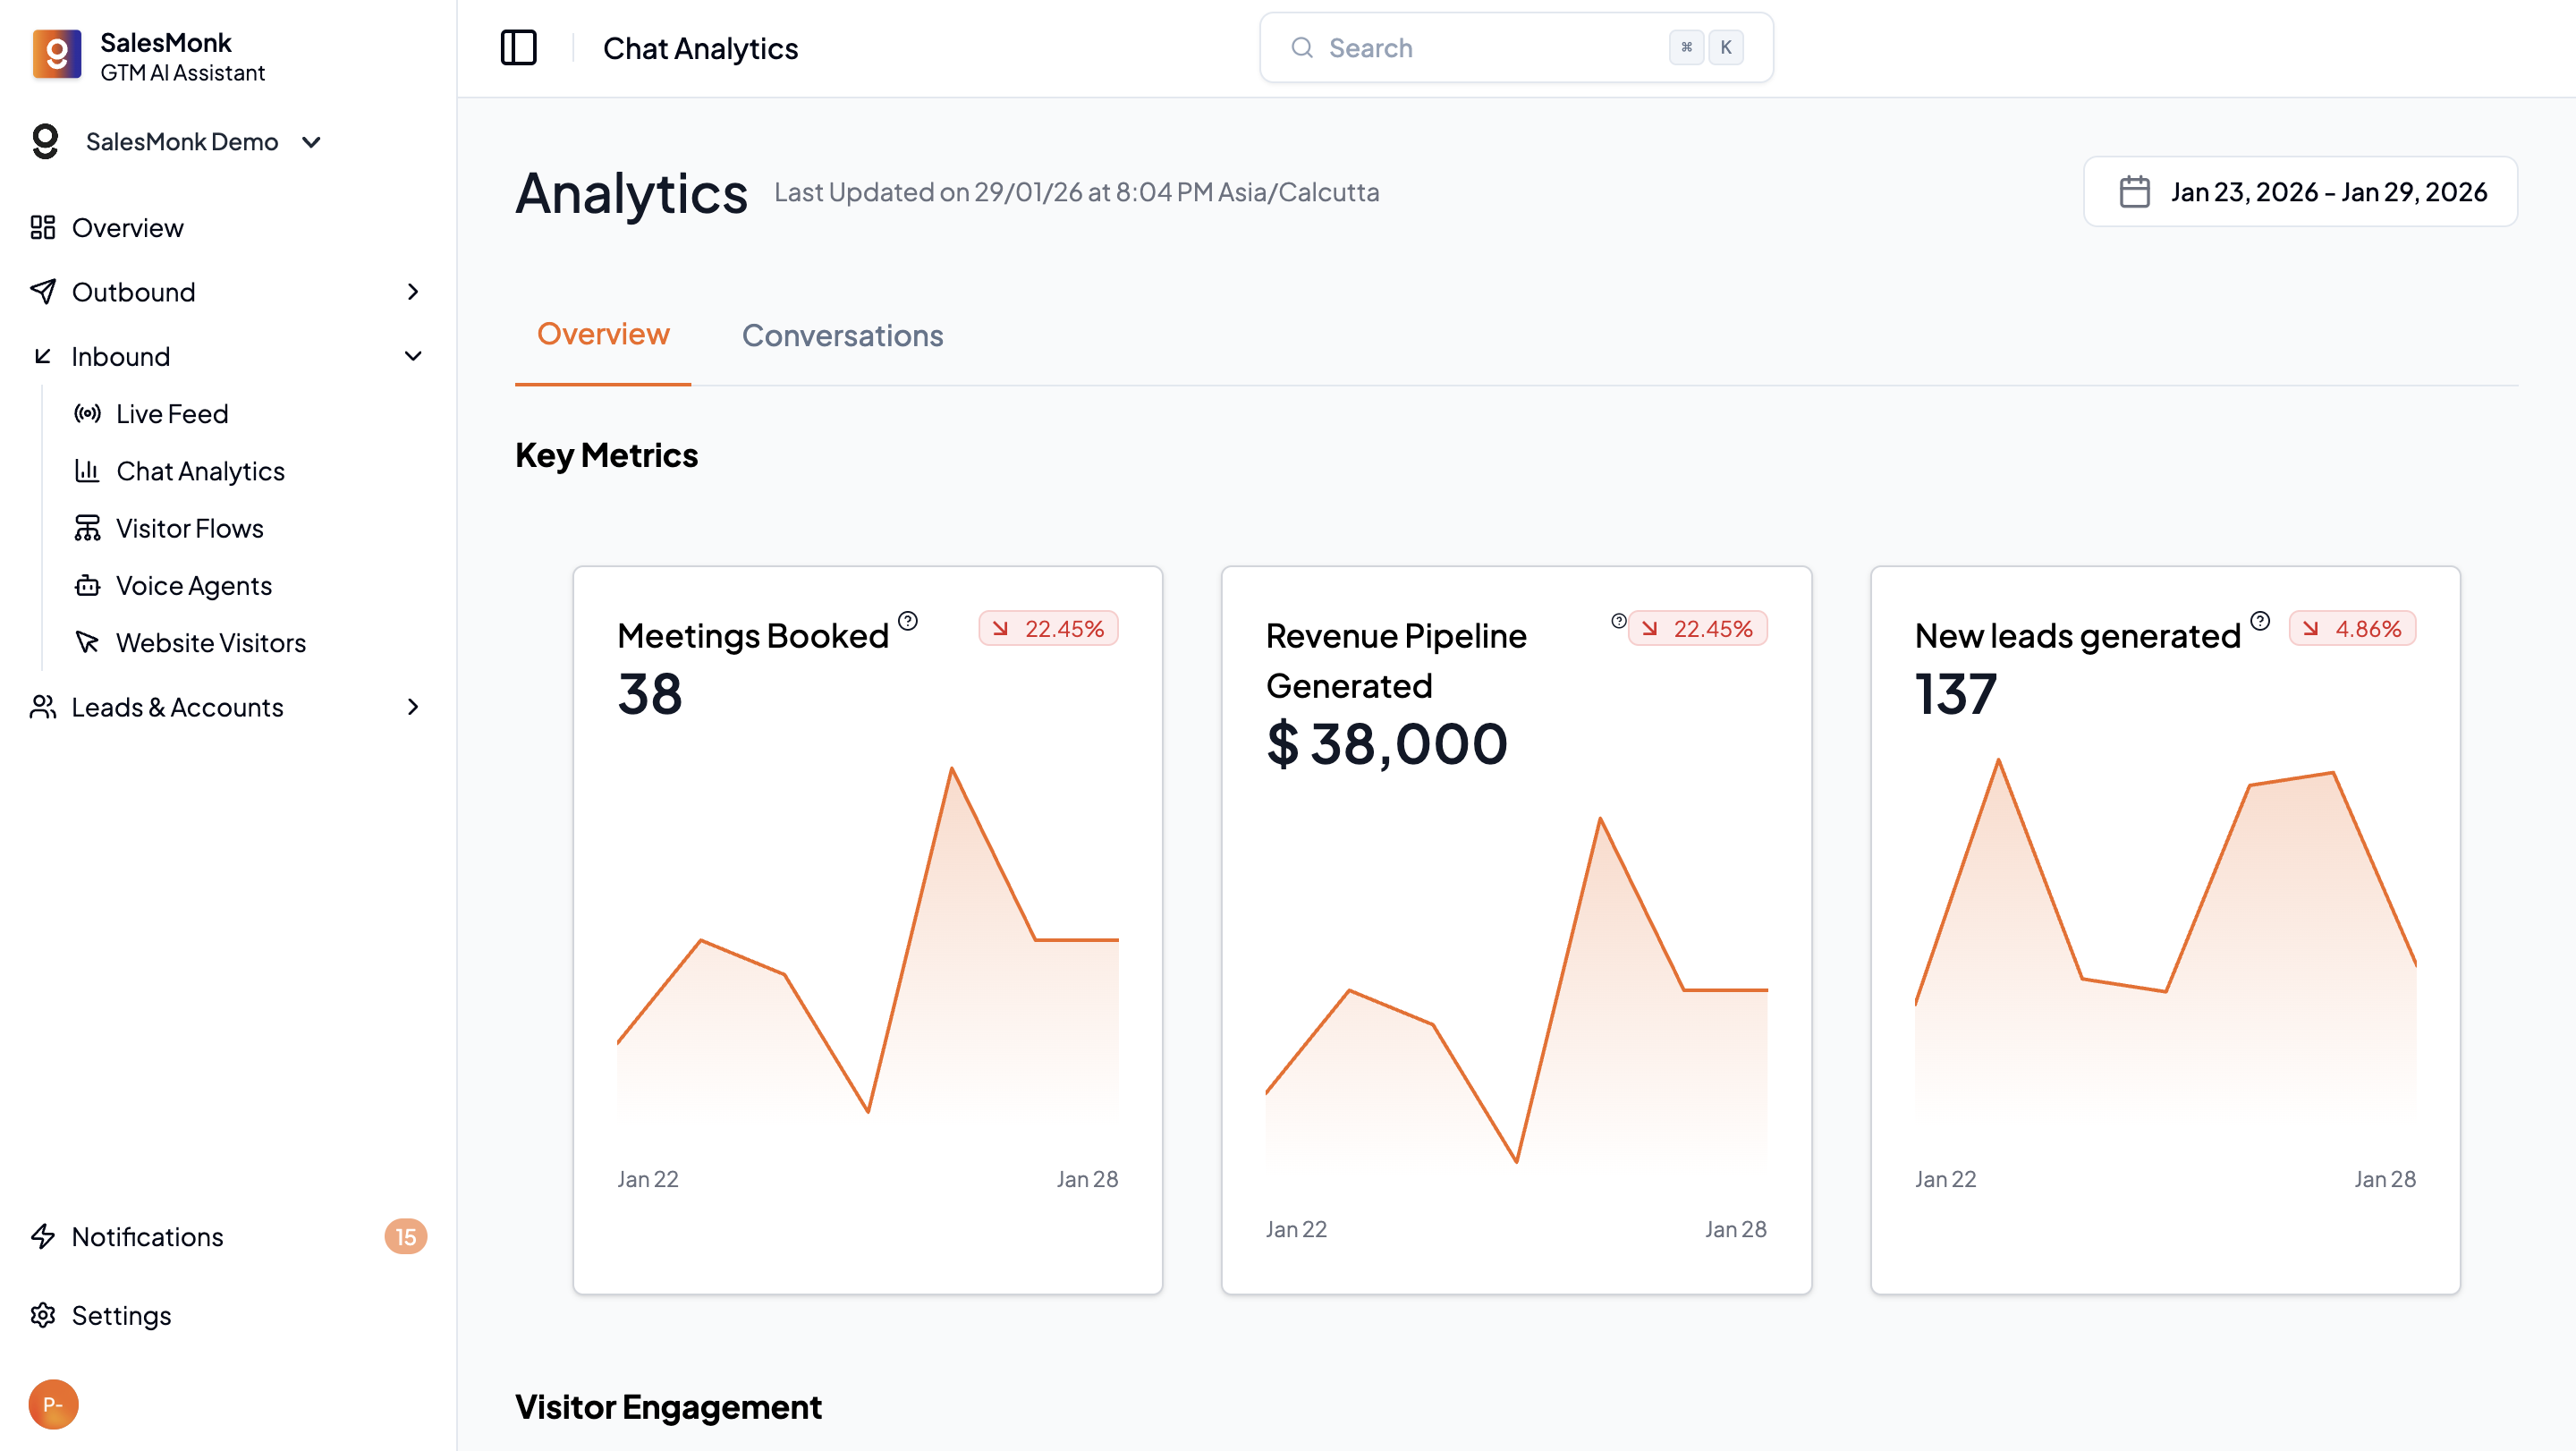This screenshot has width=2576, height=1451.
Task: Collapse the Inbound section chevron
Action: tap(413, 356)
